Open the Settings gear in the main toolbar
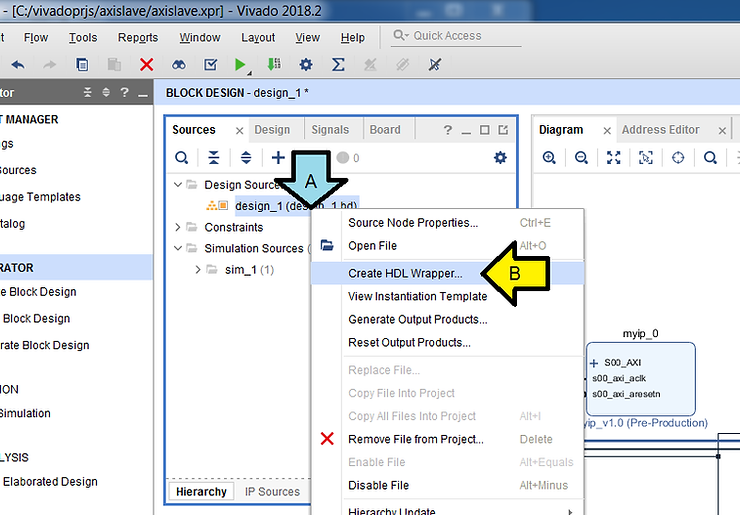This screenshot has height=515, width=740. click(306, 64)
